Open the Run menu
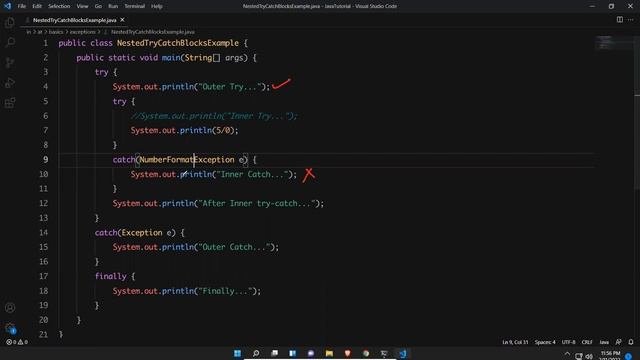 point(113,6)
